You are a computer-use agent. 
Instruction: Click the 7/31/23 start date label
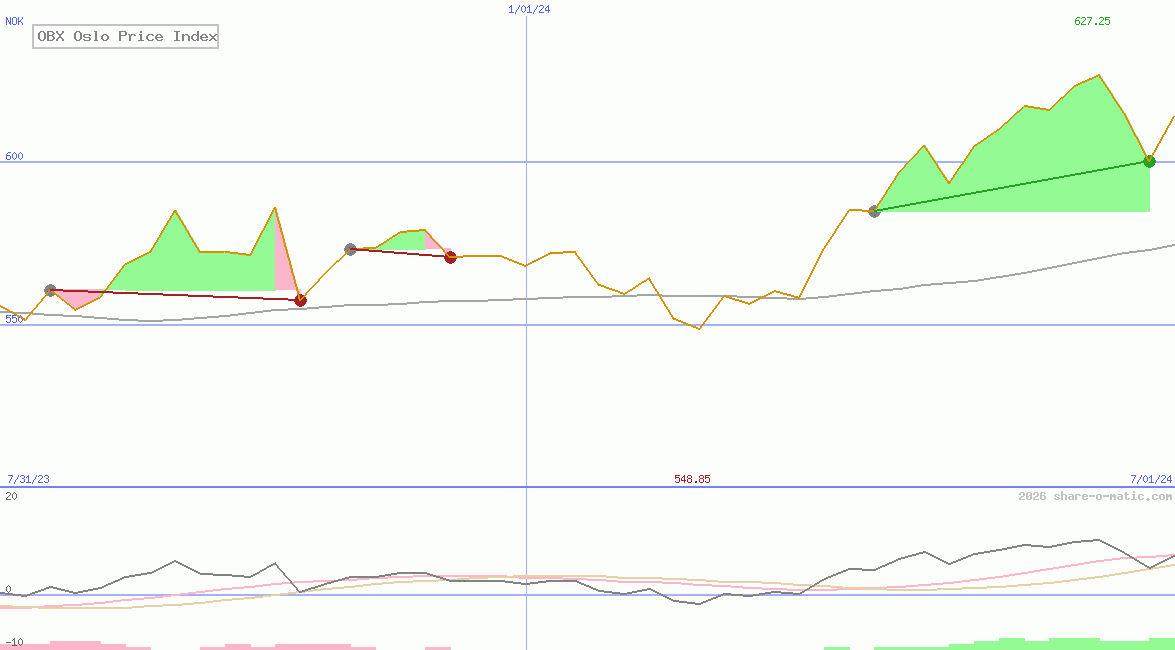pyautogui.click(x=28, y=478)
